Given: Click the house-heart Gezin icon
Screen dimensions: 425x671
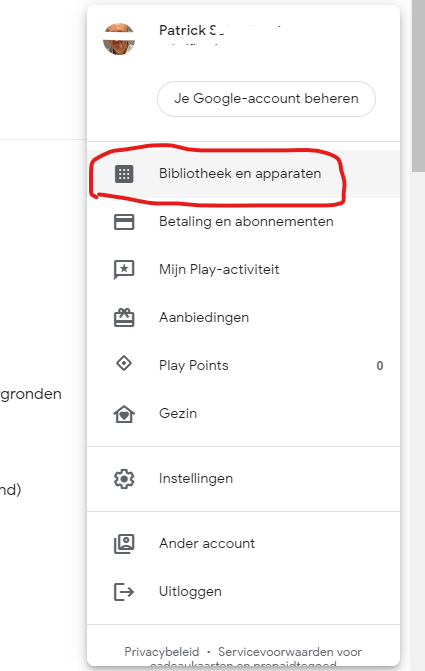Looking at the screenshot, I should 124,414.
